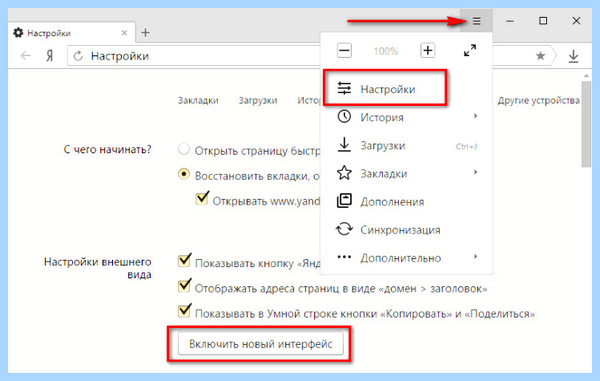
Task: Click the Дополнения add-ons icon
Action: tap(344, 201)
